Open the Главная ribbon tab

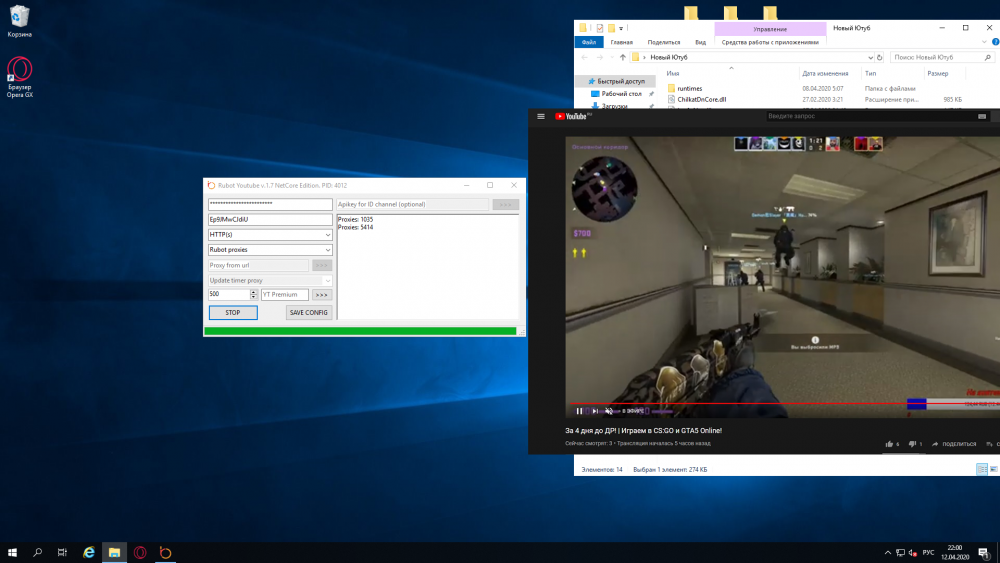(621, 42)
